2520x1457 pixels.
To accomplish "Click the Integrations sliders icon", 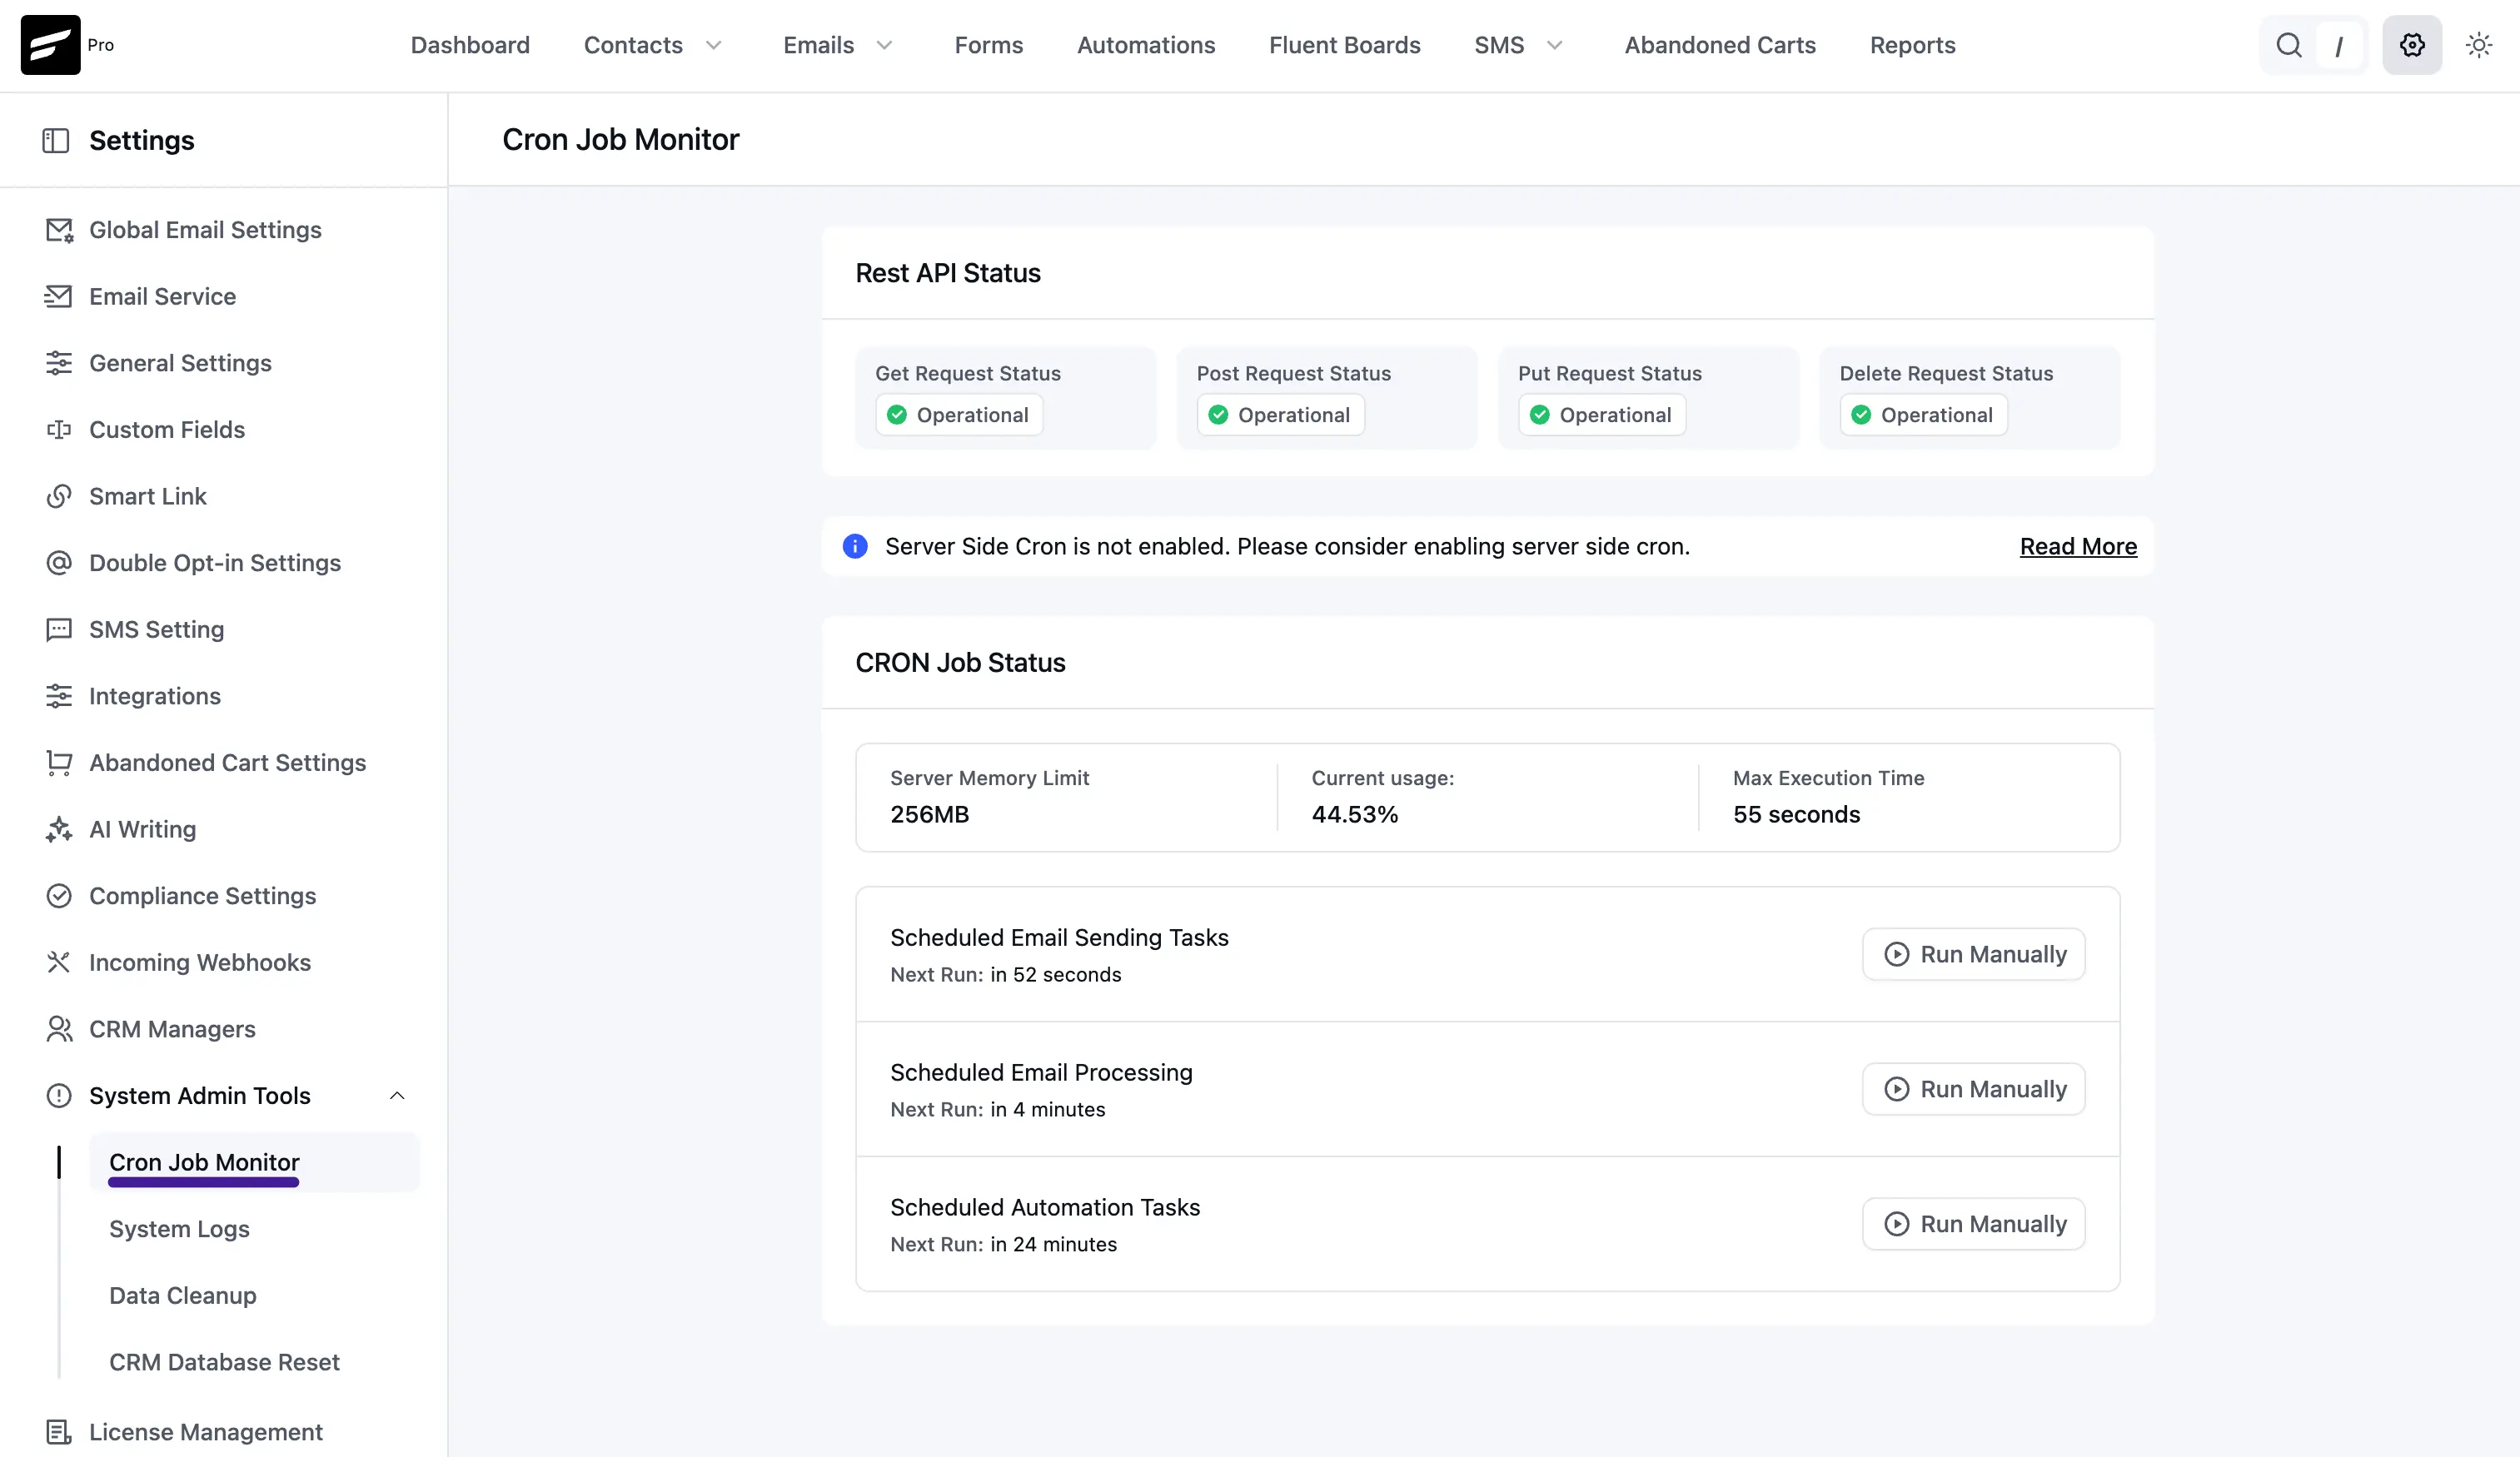I will [59, 696].
